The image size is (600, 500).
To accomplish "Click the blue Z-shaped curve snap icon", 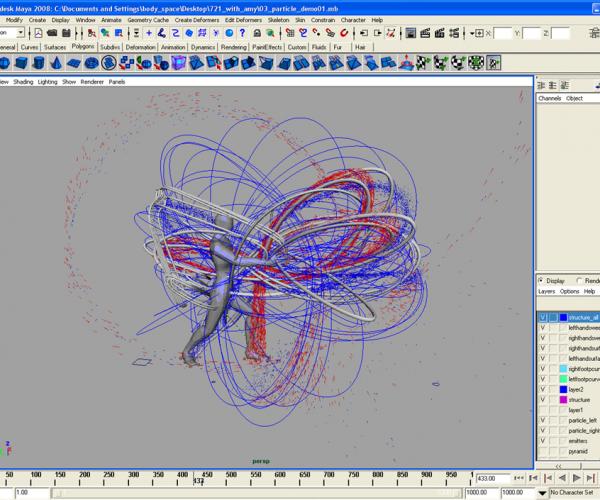I will click(x=176, y=33).
